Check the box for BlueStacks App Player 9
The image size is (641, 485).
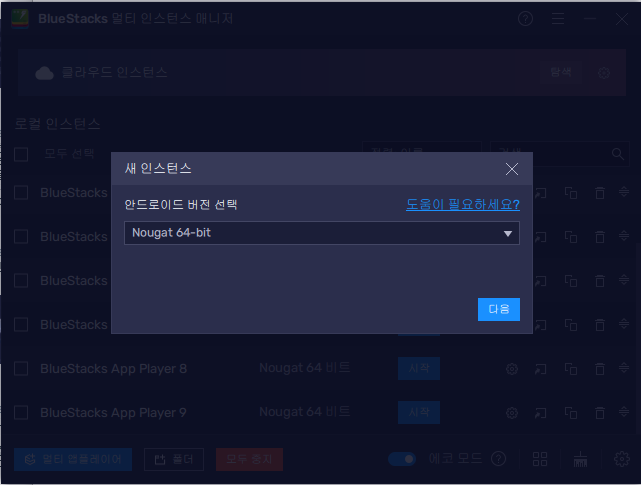coord(21,412)
